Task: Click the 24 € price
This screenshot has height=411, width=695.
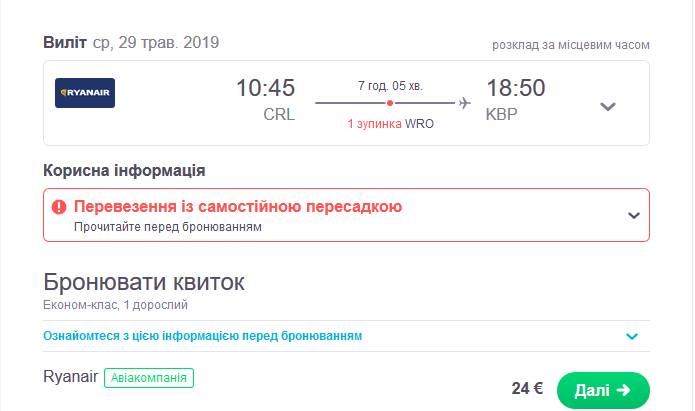Action: (x=526, y=389)
